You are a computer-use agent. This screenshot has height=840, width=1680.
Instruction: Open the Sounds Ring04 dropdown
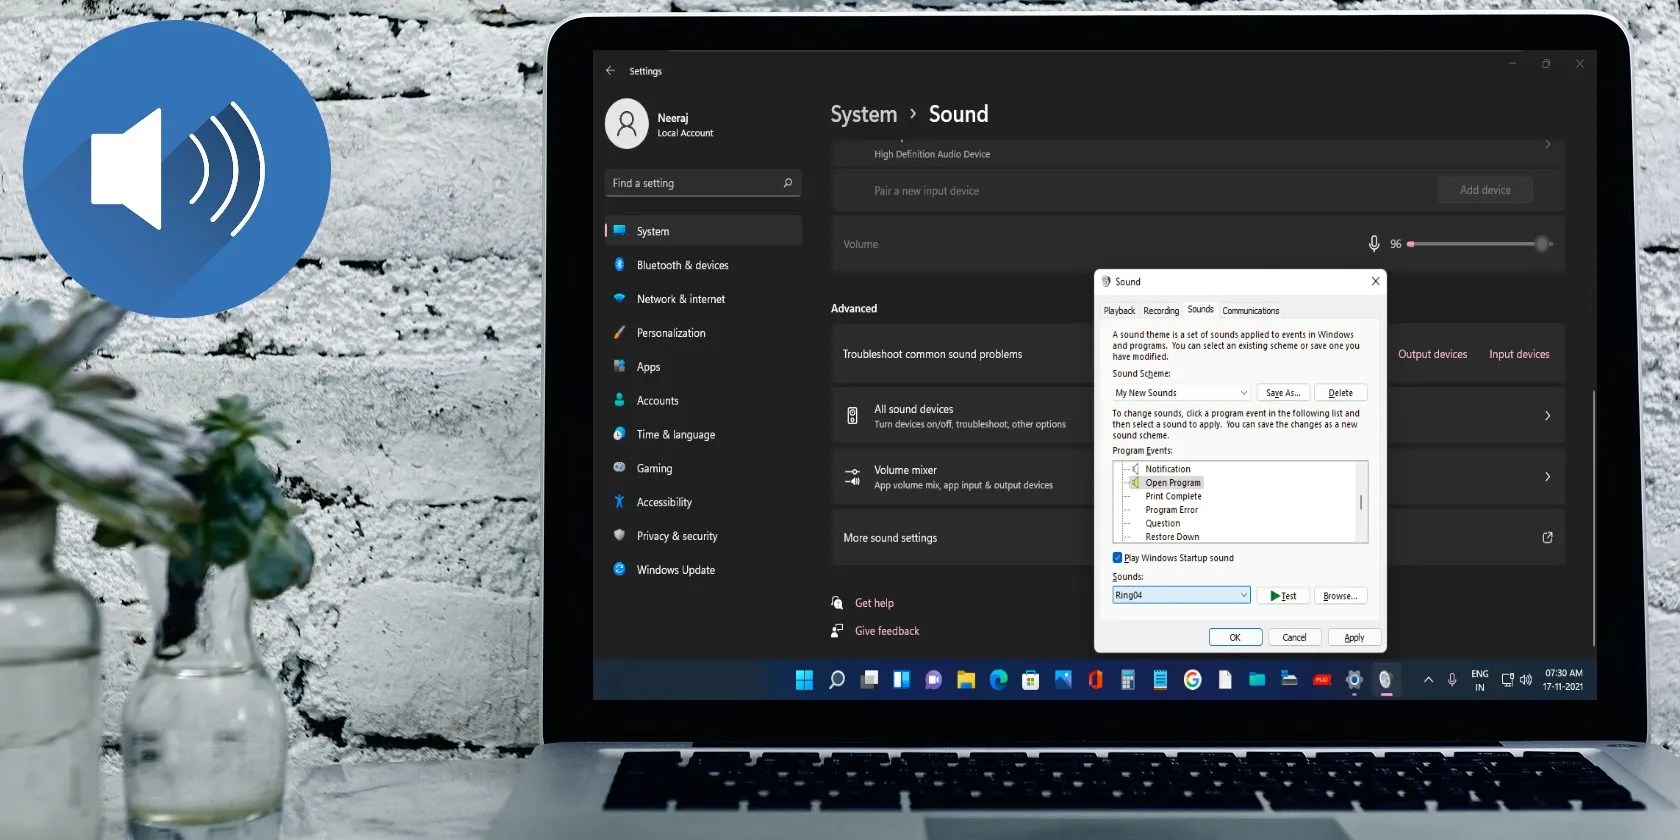1181,595
